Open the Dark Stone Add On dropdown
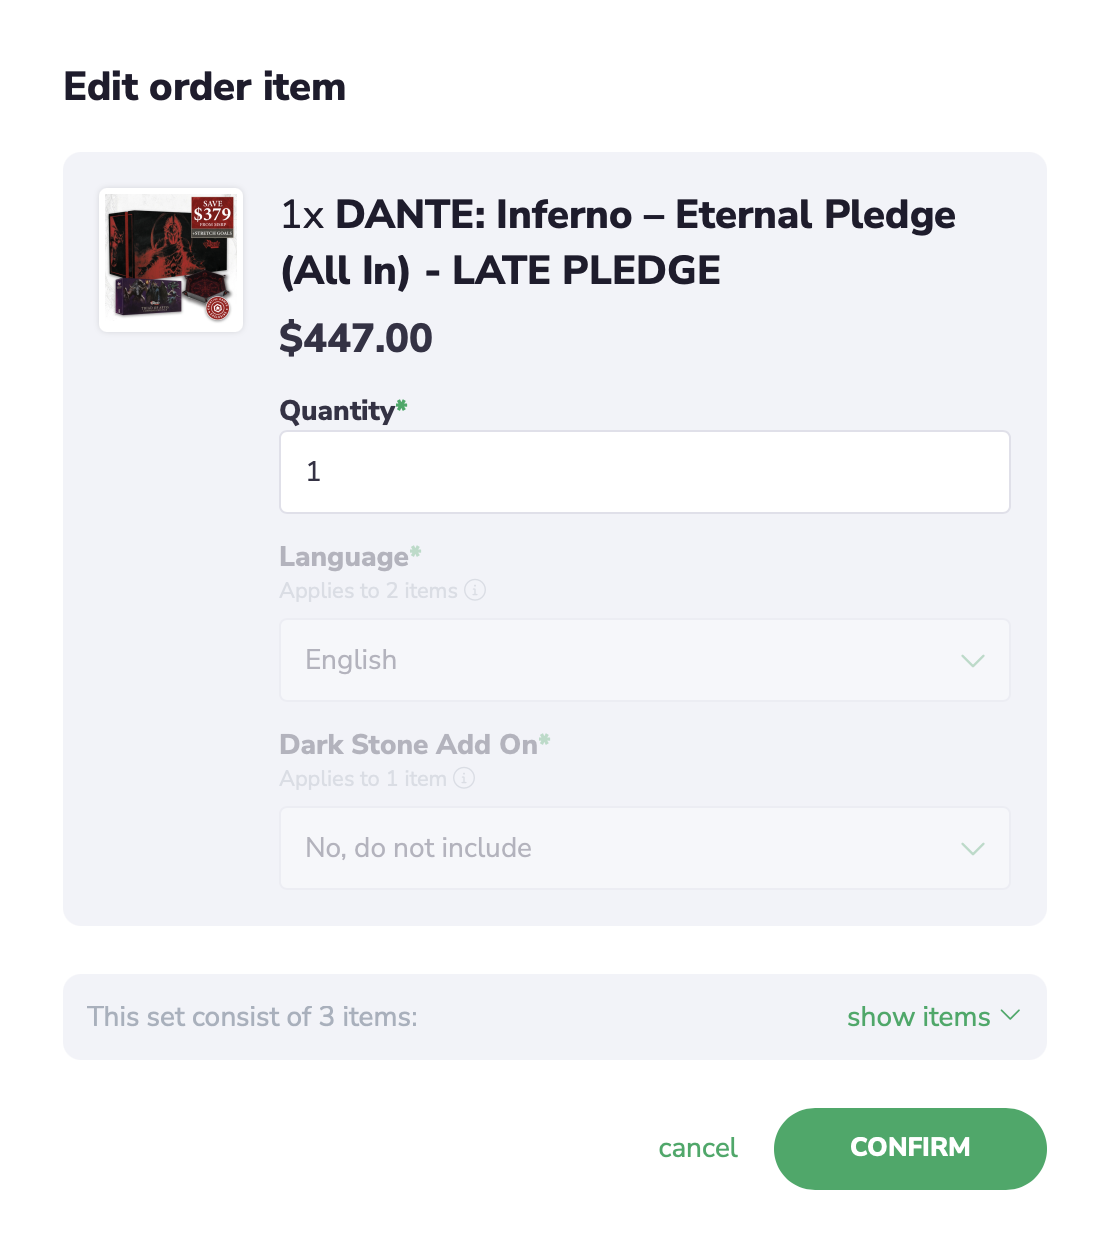The image size is (1106, 1246). coord(644,848)
